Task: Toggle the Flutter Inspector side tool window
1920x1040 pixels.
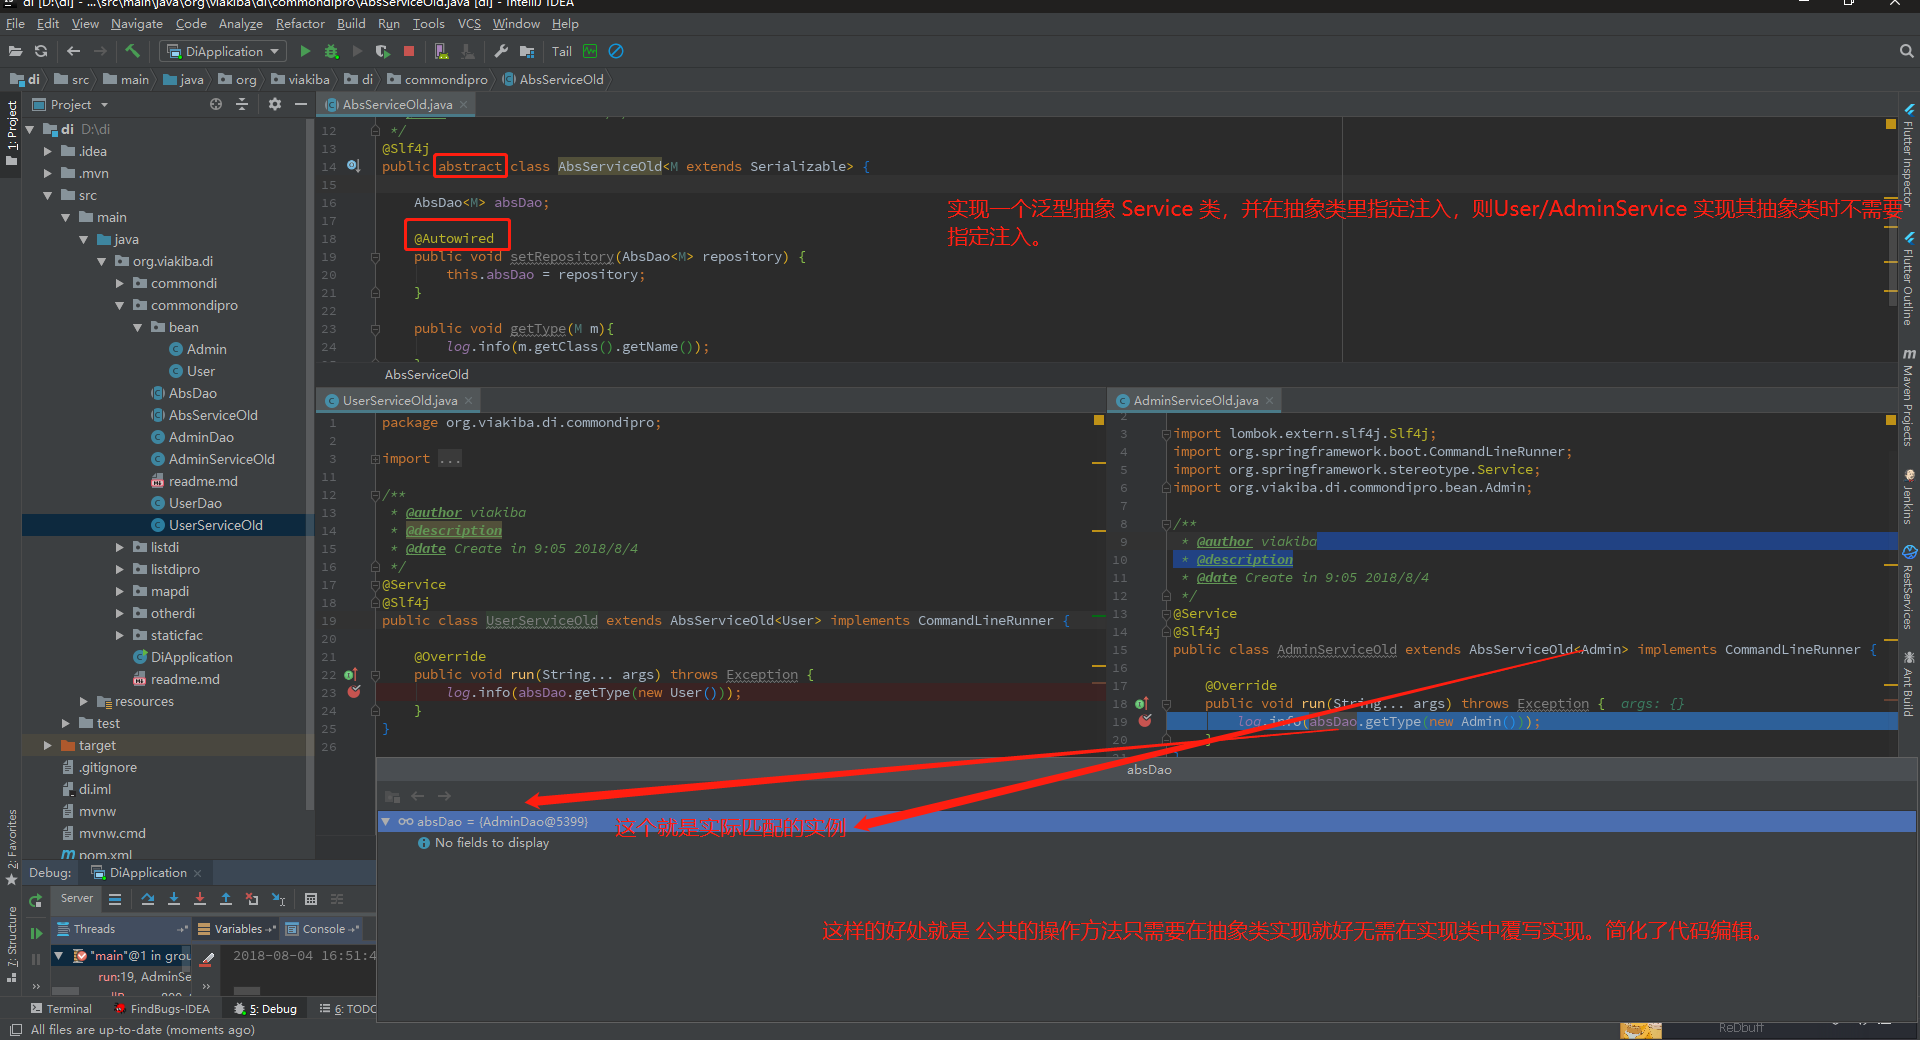Action: [1908, 158]
